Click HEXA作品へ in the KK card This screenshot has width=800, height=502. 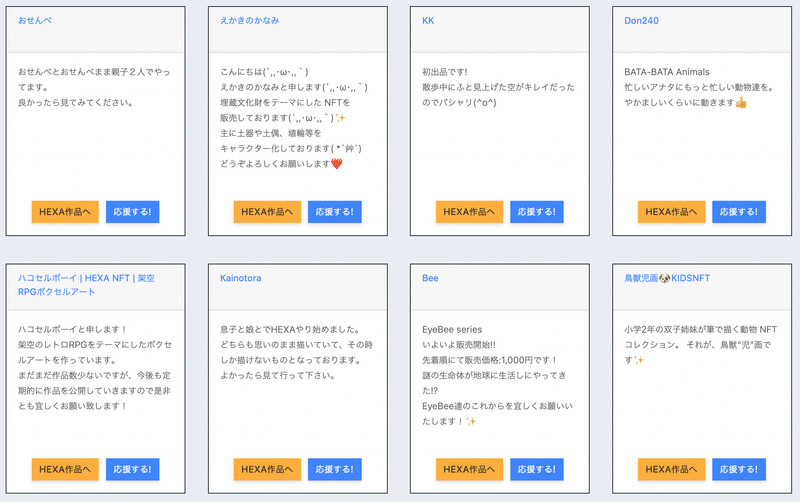point(469,212)
